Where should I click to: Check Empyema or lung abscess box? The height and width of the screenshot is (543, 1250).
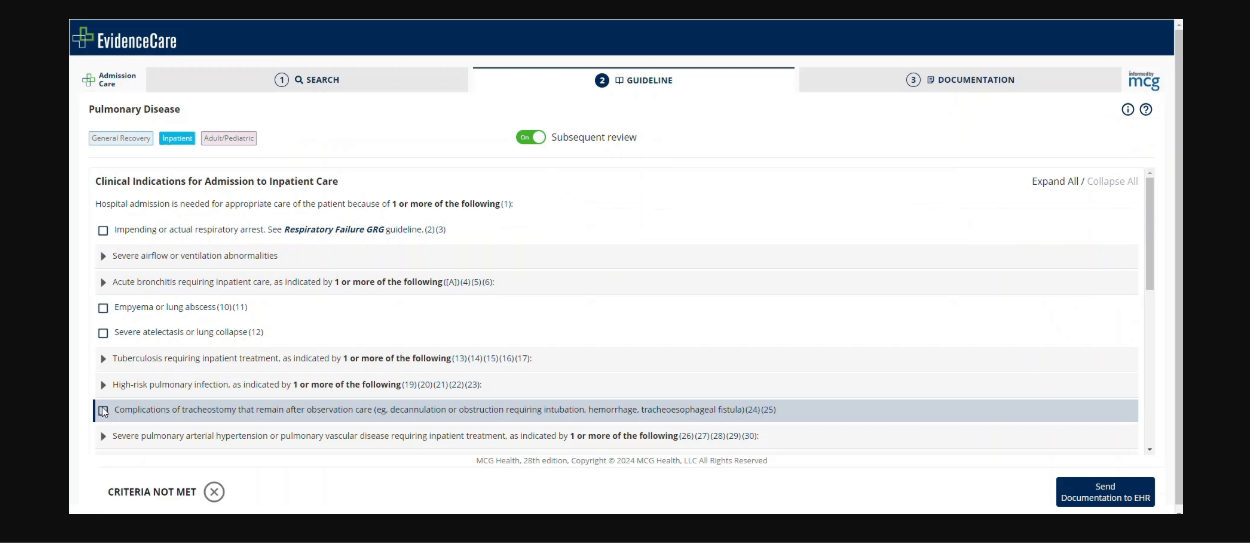click(x=103, y=308)
